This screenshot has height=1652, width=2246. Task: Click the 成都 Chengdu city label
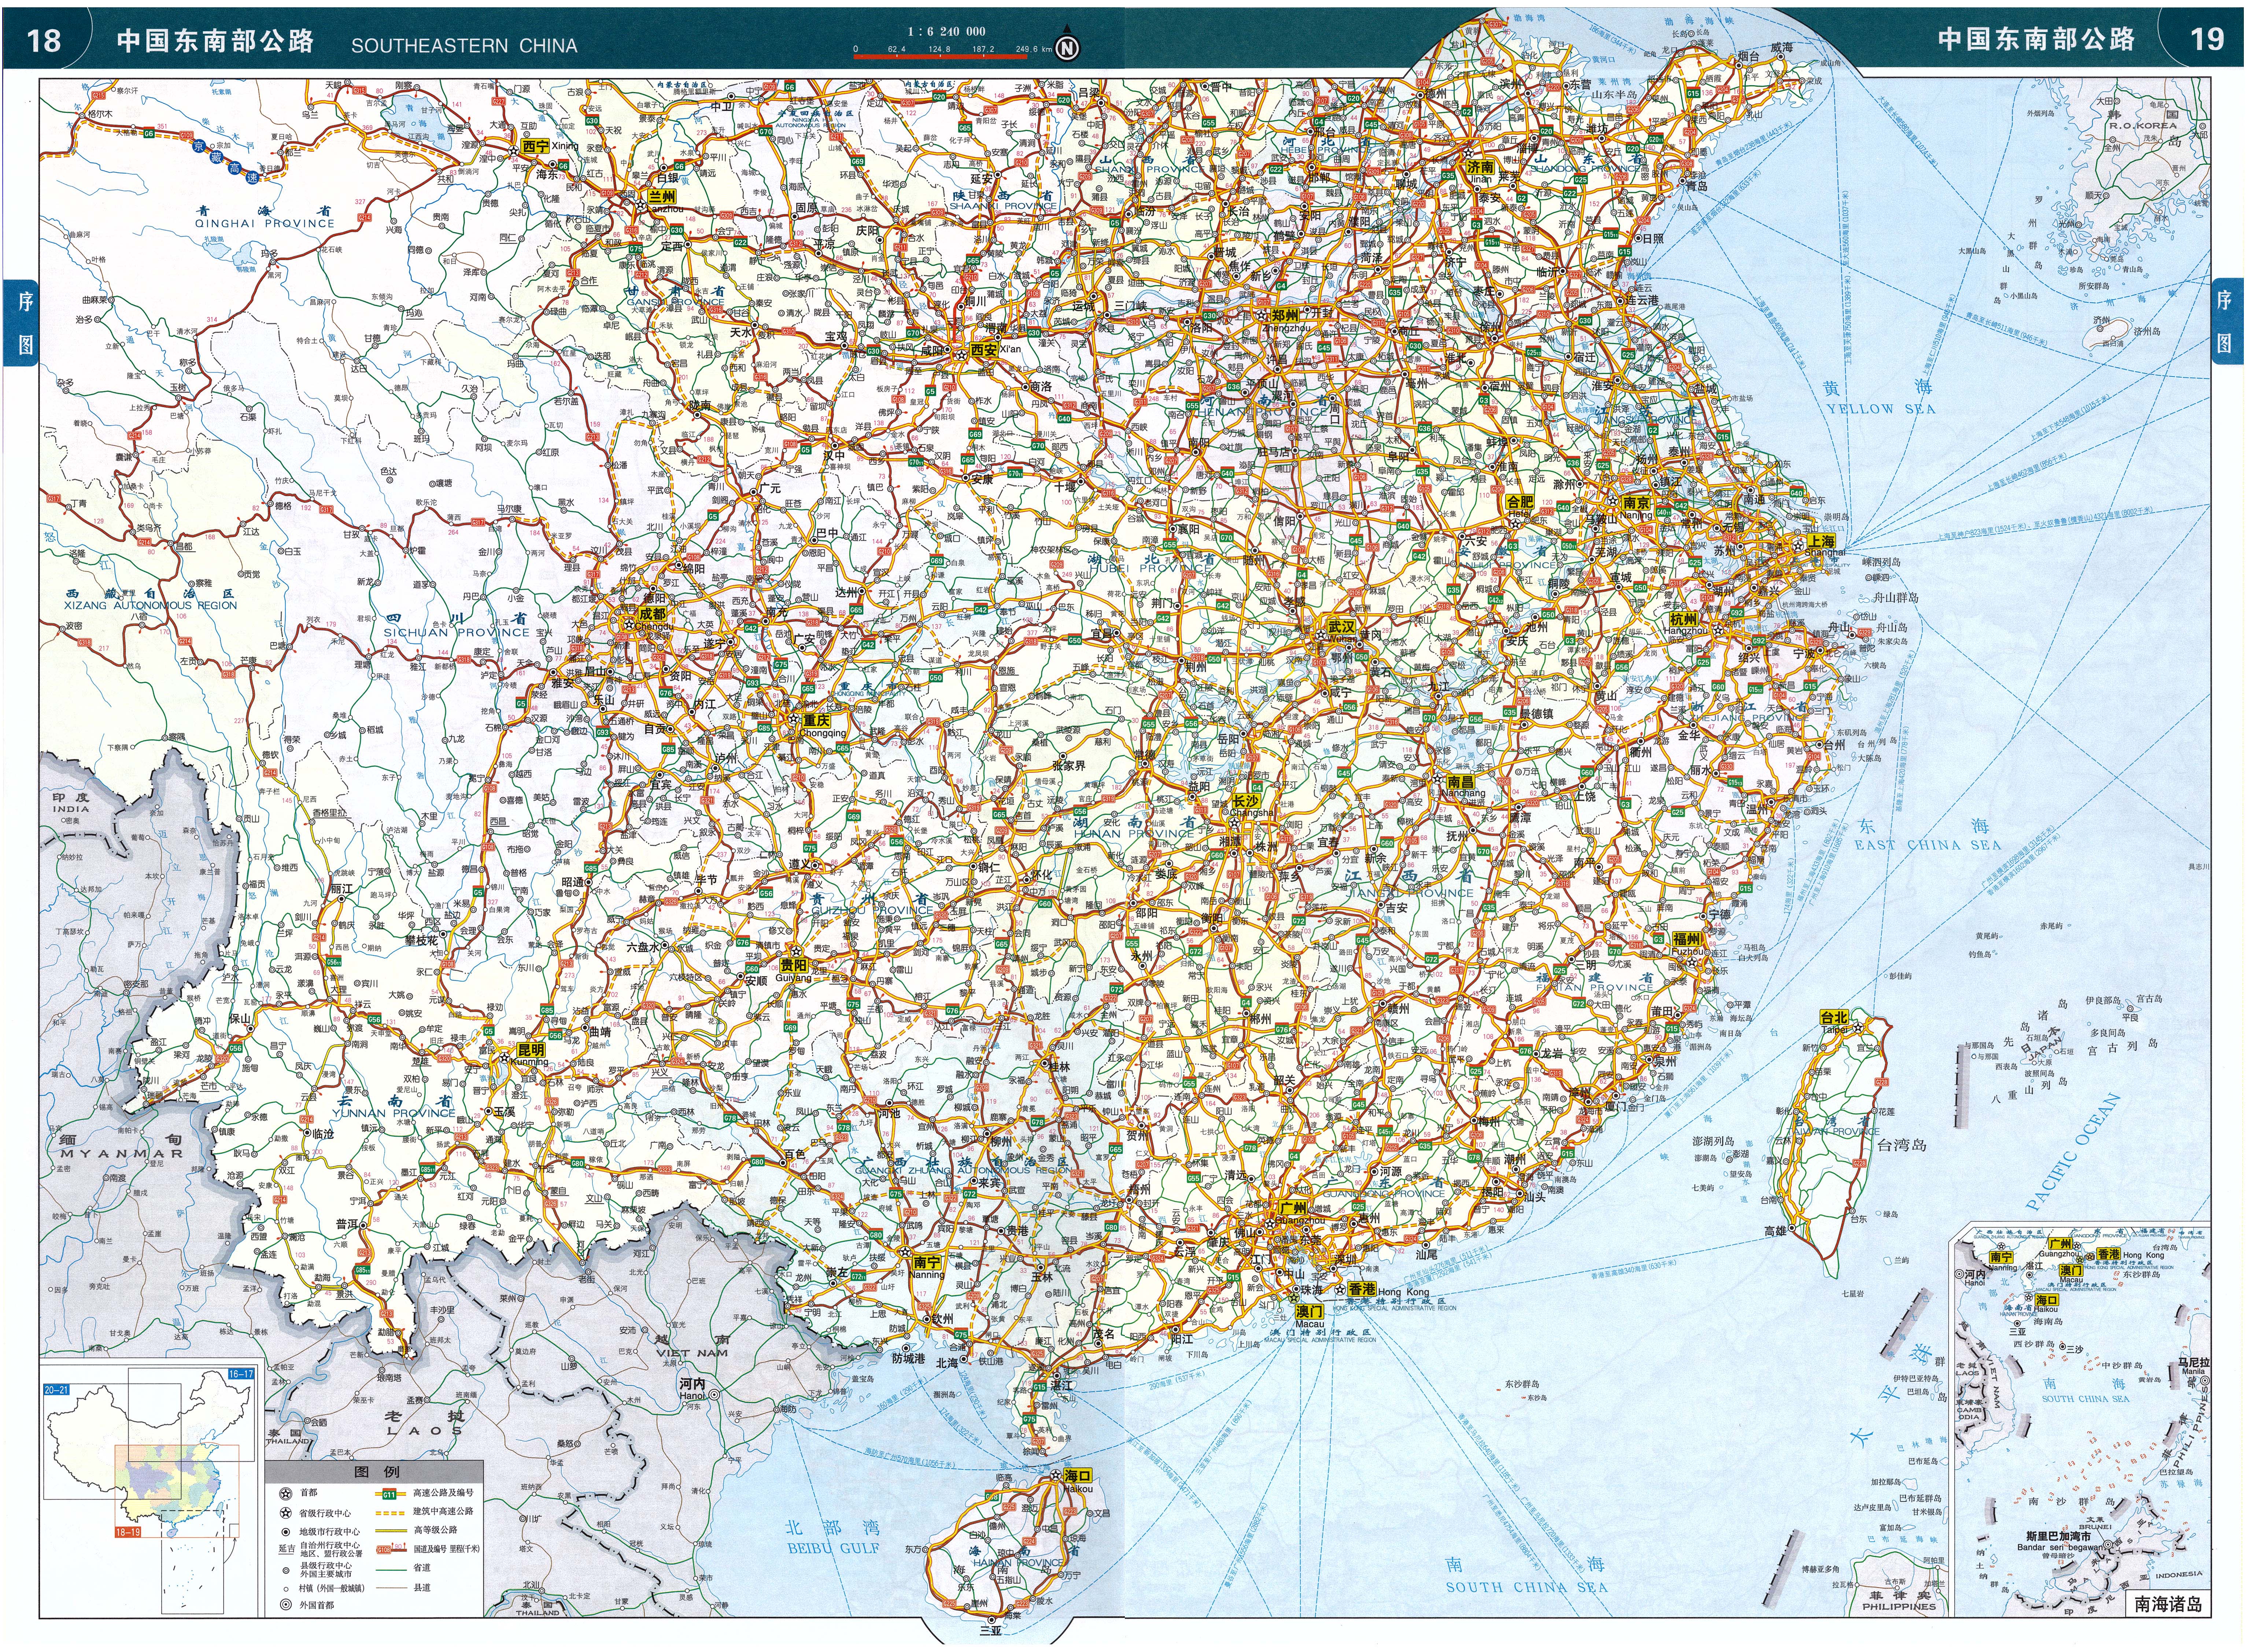[652, 614]
